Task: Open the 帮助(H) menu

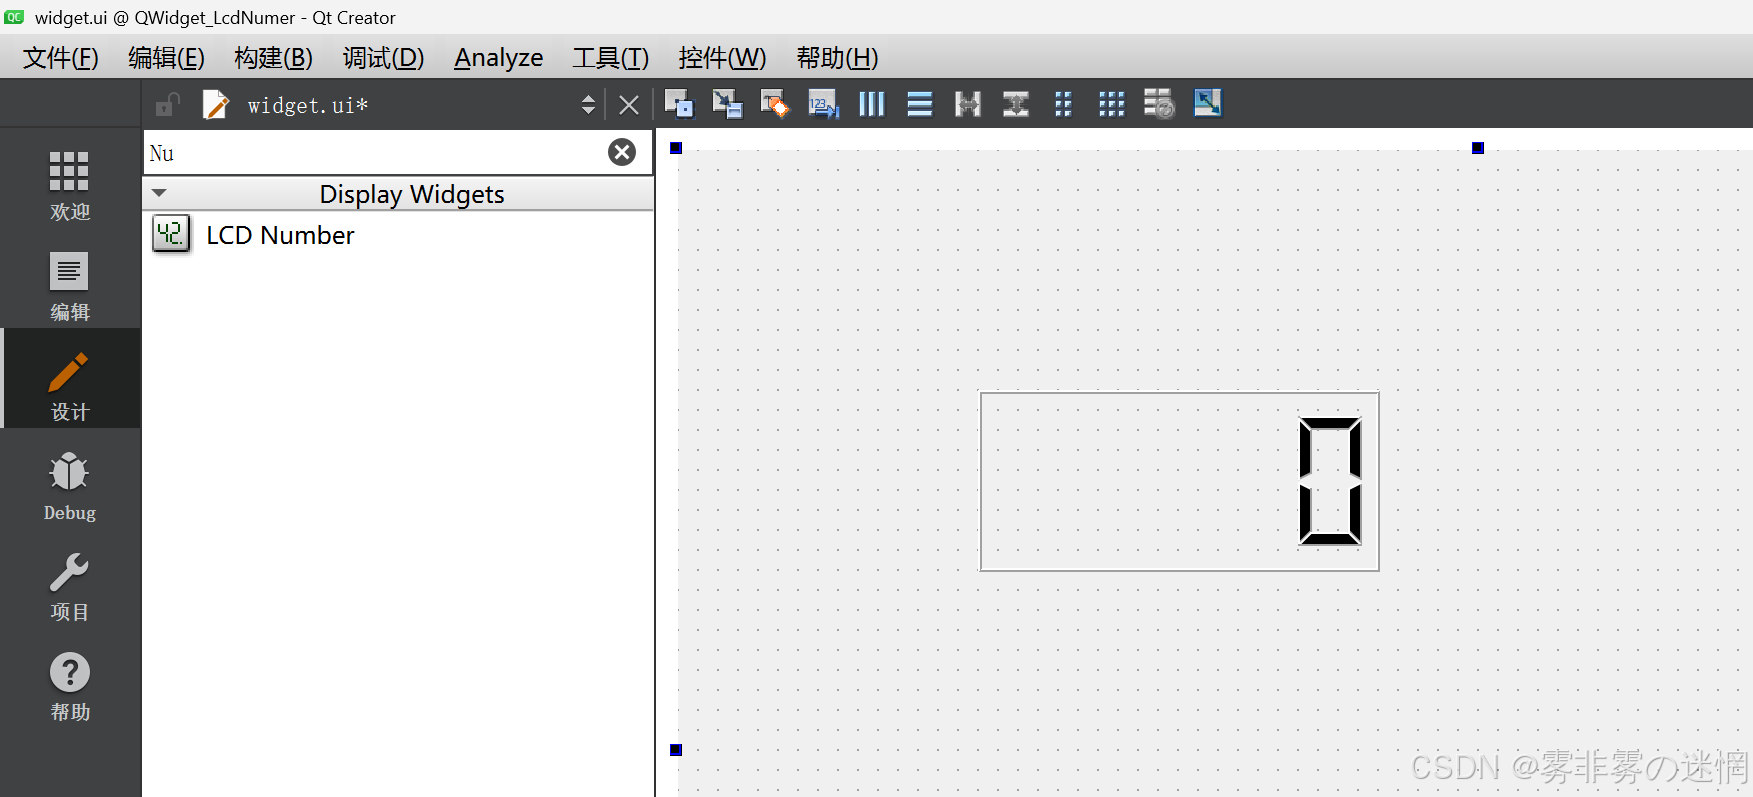Action: point(837,58)
